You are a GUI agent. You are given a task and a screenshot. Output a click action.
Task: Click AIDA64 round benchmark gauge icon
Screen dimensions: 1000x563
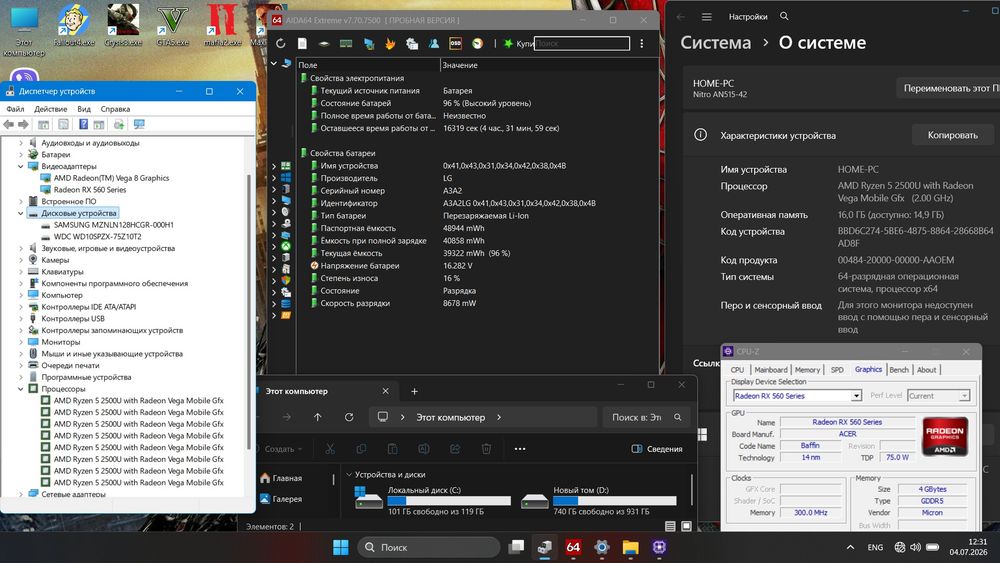[x=477, y=43]
